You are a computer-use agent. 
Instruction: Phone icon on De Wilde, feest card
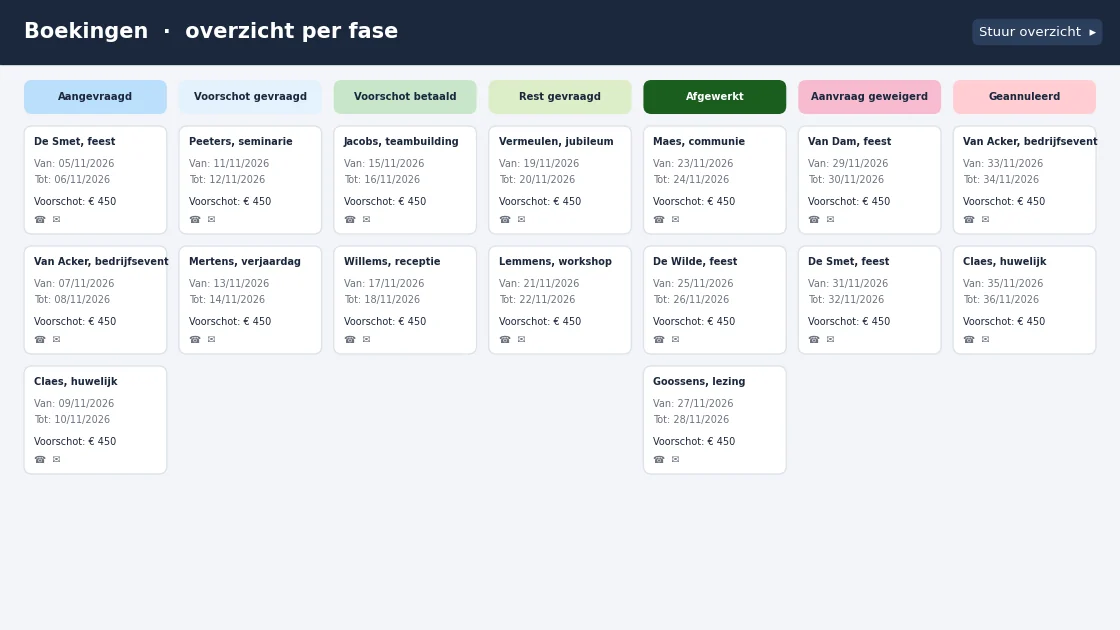(659, 339)
